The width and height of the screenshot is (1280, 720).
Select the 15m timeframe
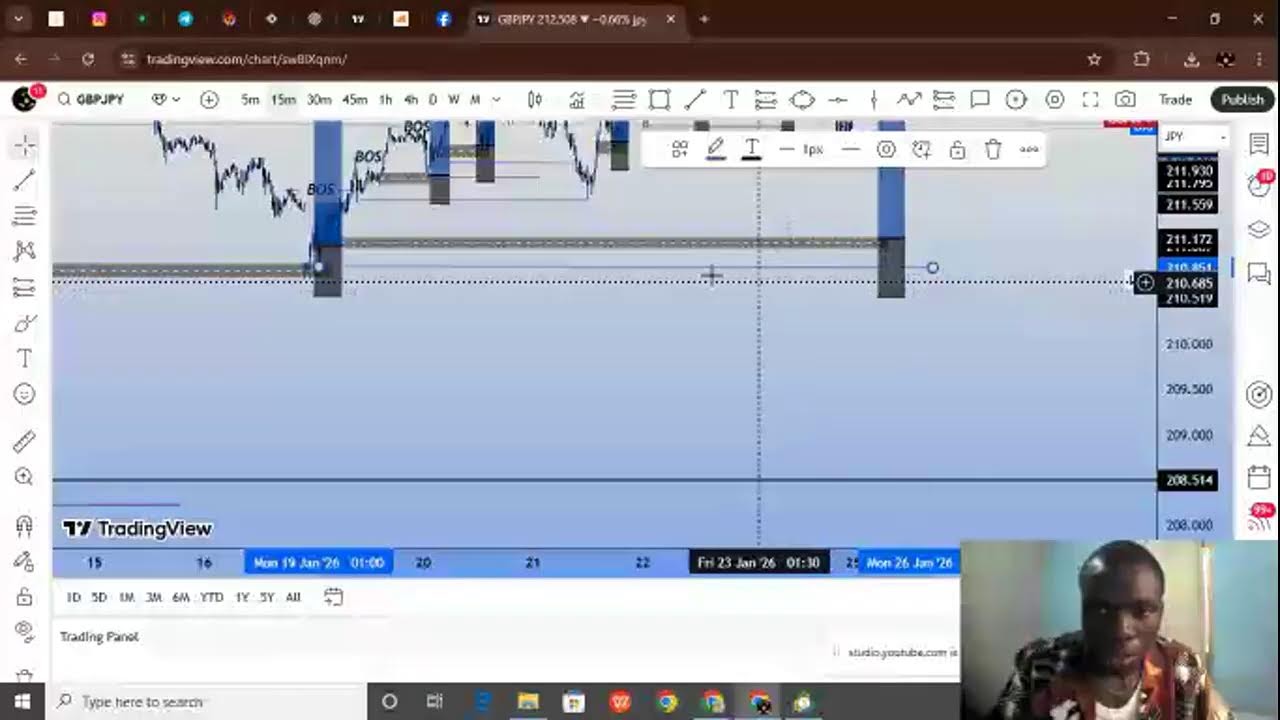point(283,100)
